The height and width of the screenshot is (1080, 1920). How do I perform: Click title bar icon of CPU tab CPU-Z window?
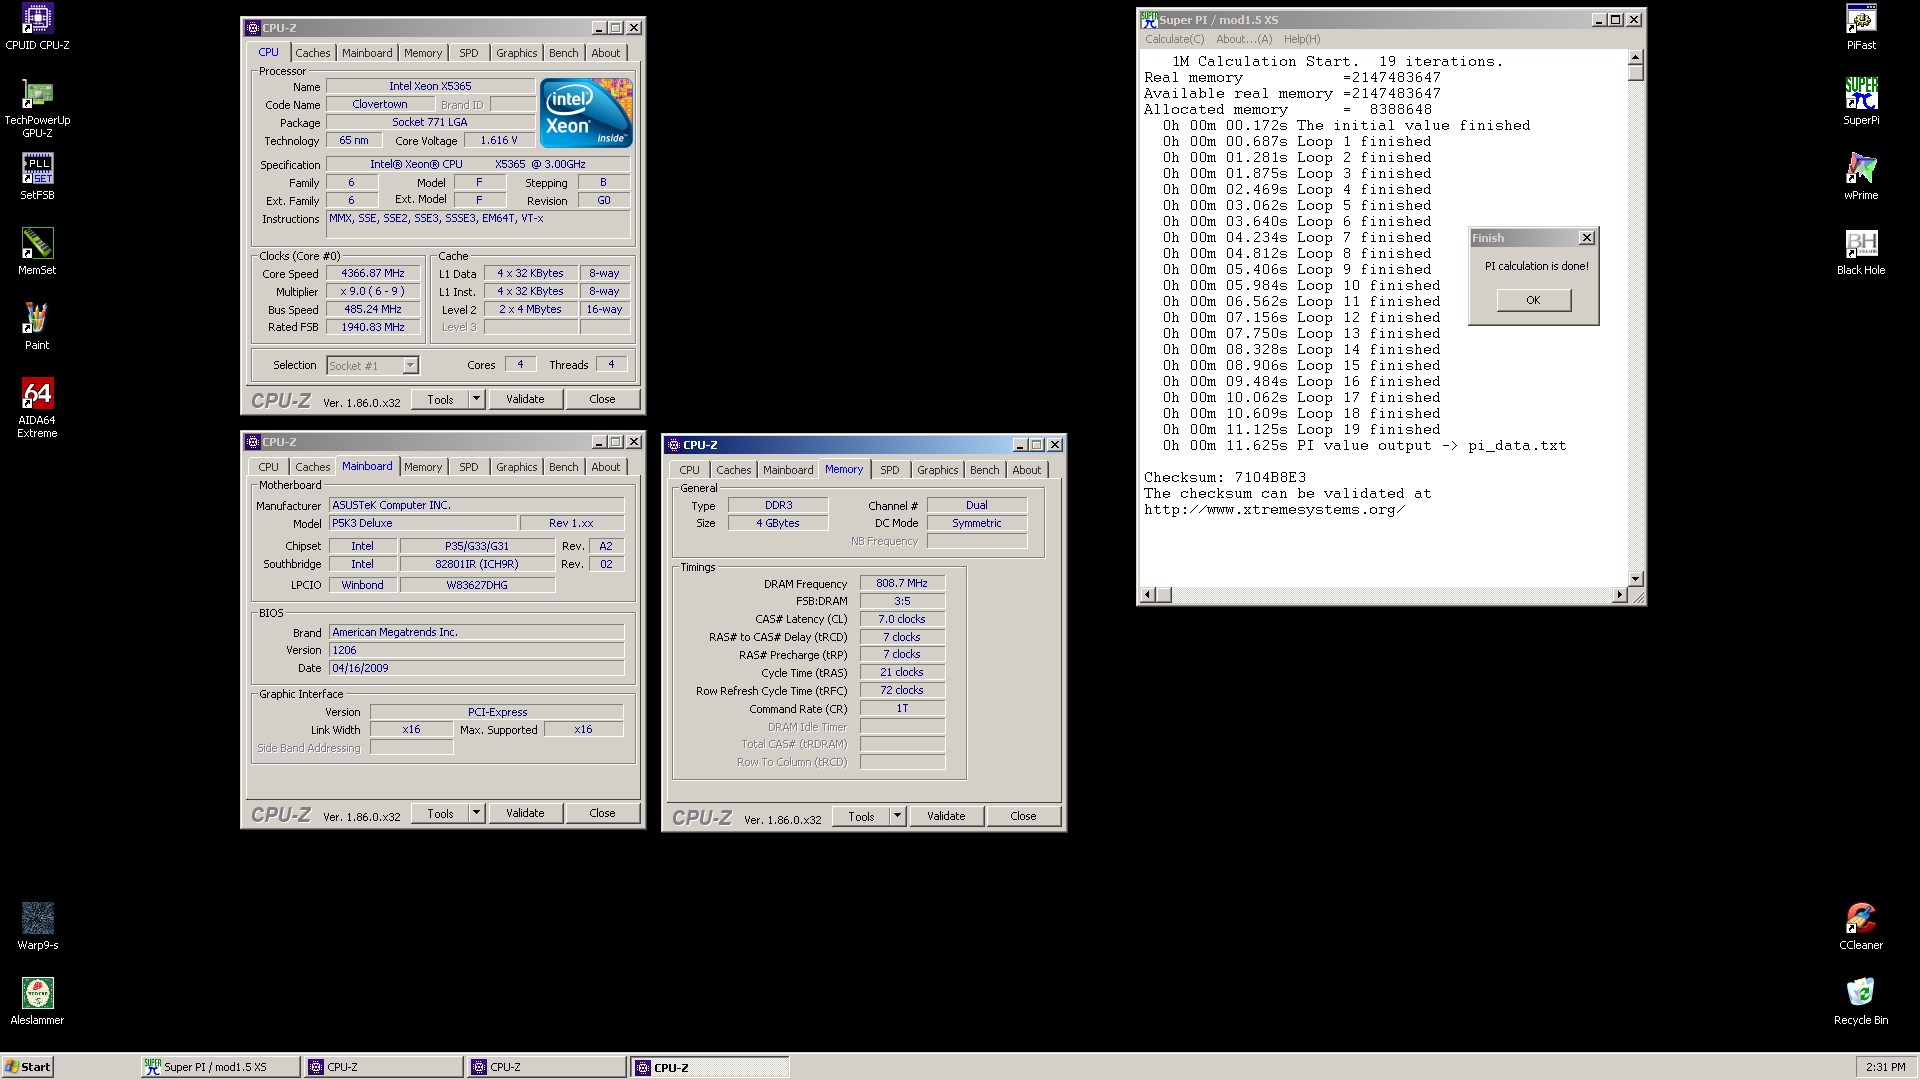(x=253, y=28)
